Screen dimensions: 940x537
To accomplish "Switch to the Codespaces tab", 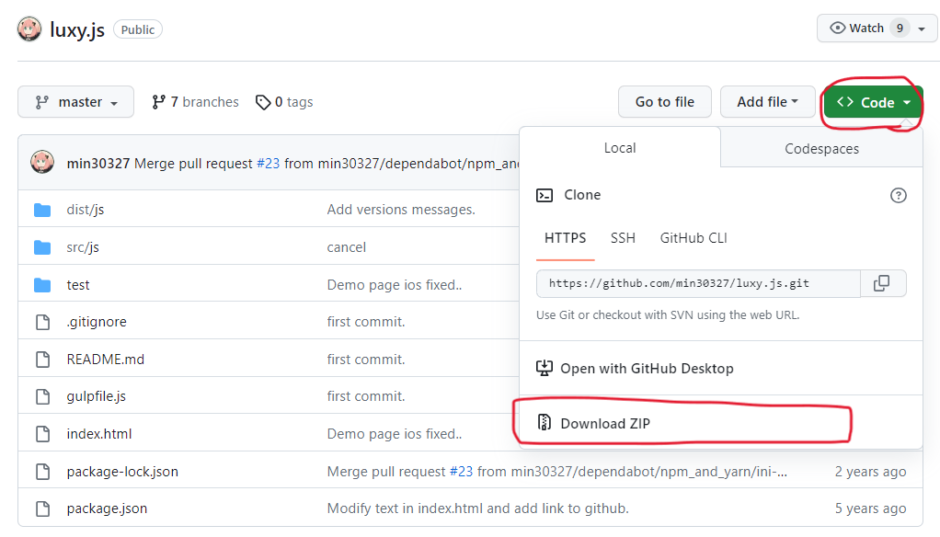I will tap(821, 148).
